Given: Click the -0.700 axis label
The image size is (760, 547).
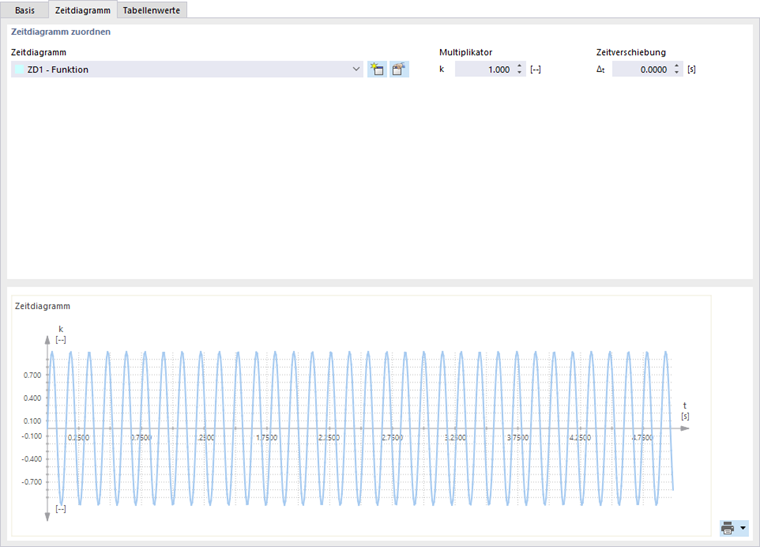Looking at the screenshot, I should click(x=32, y=482).
